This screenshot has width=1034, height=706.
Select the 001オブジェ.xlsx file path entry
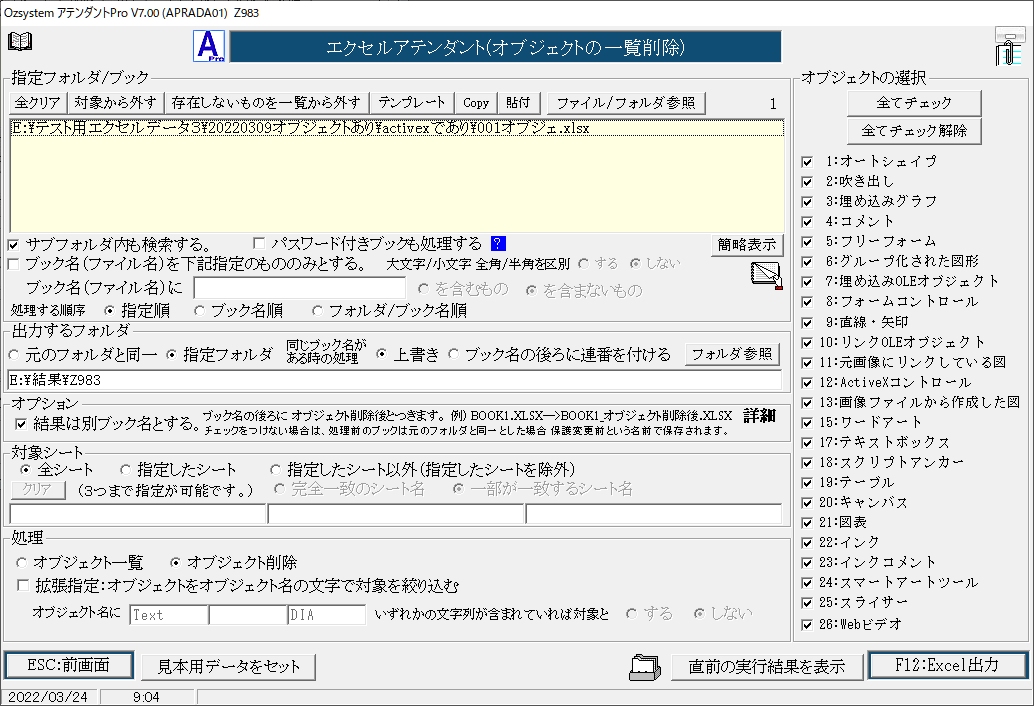coord(300,128)
